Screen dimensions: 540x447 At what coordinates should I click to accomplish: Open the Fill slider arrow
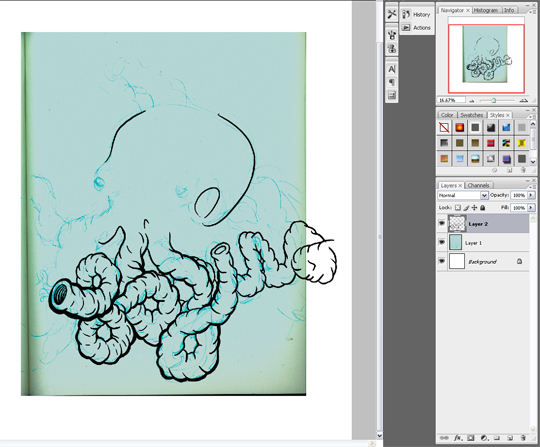(x=531, y=208)
